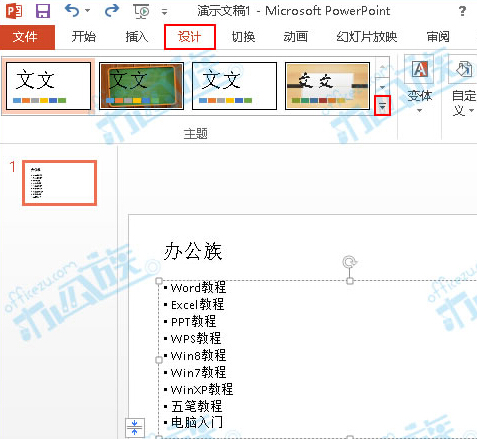The width and height of the screenshot is (477, 439).
Task: Click the next theme row arrow button
Action: [x=382, y=87]
